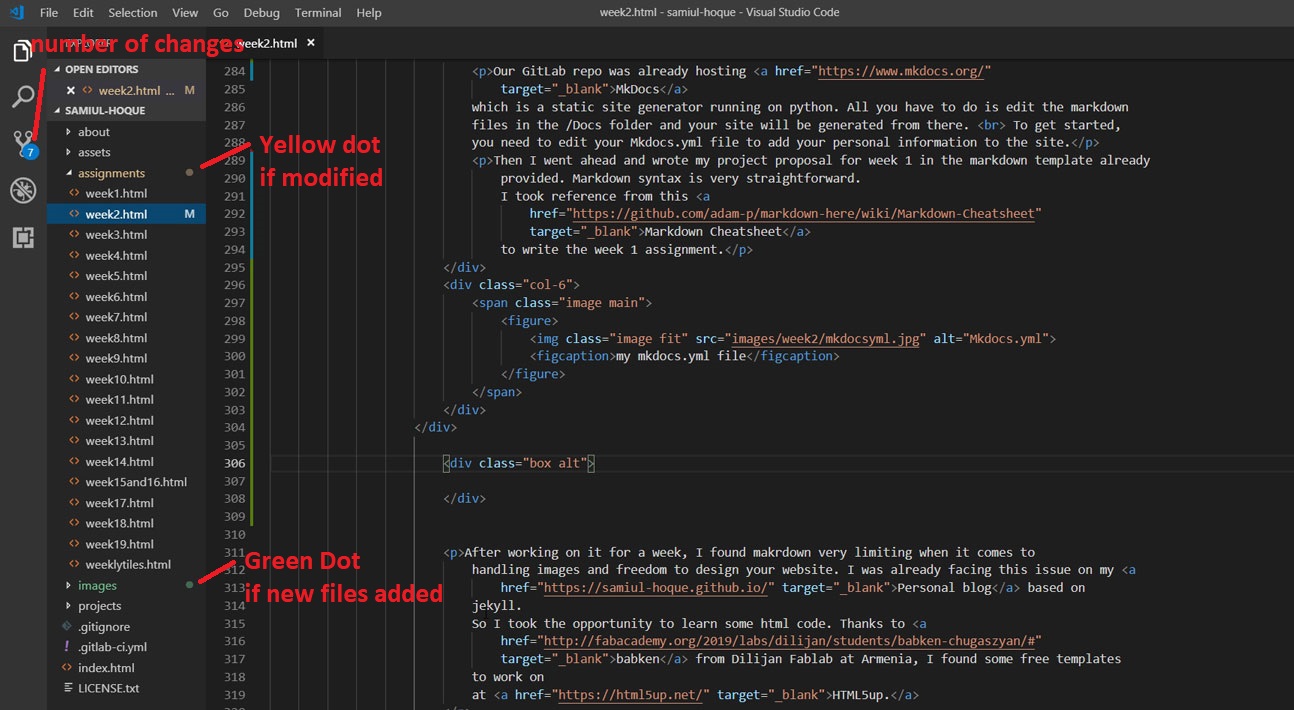Open the Help menu
The height and width of the screenshot is (710, 1294).
(x=369, y=13)
